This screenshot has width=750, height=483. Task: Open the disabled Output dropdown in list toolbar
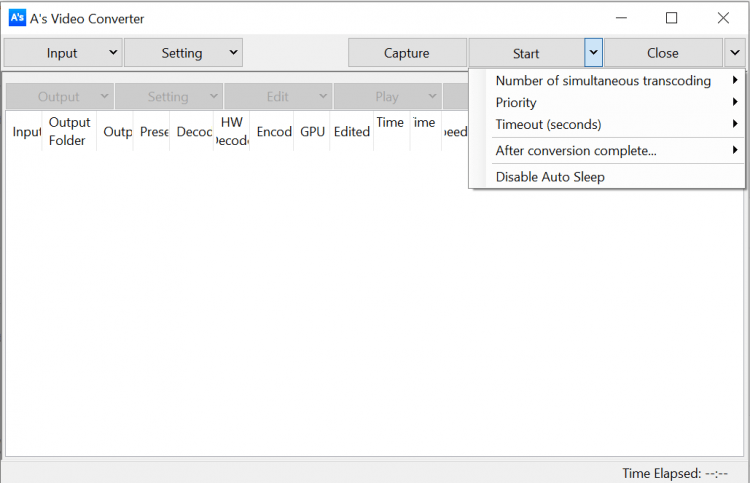click(x=59, y=97)
